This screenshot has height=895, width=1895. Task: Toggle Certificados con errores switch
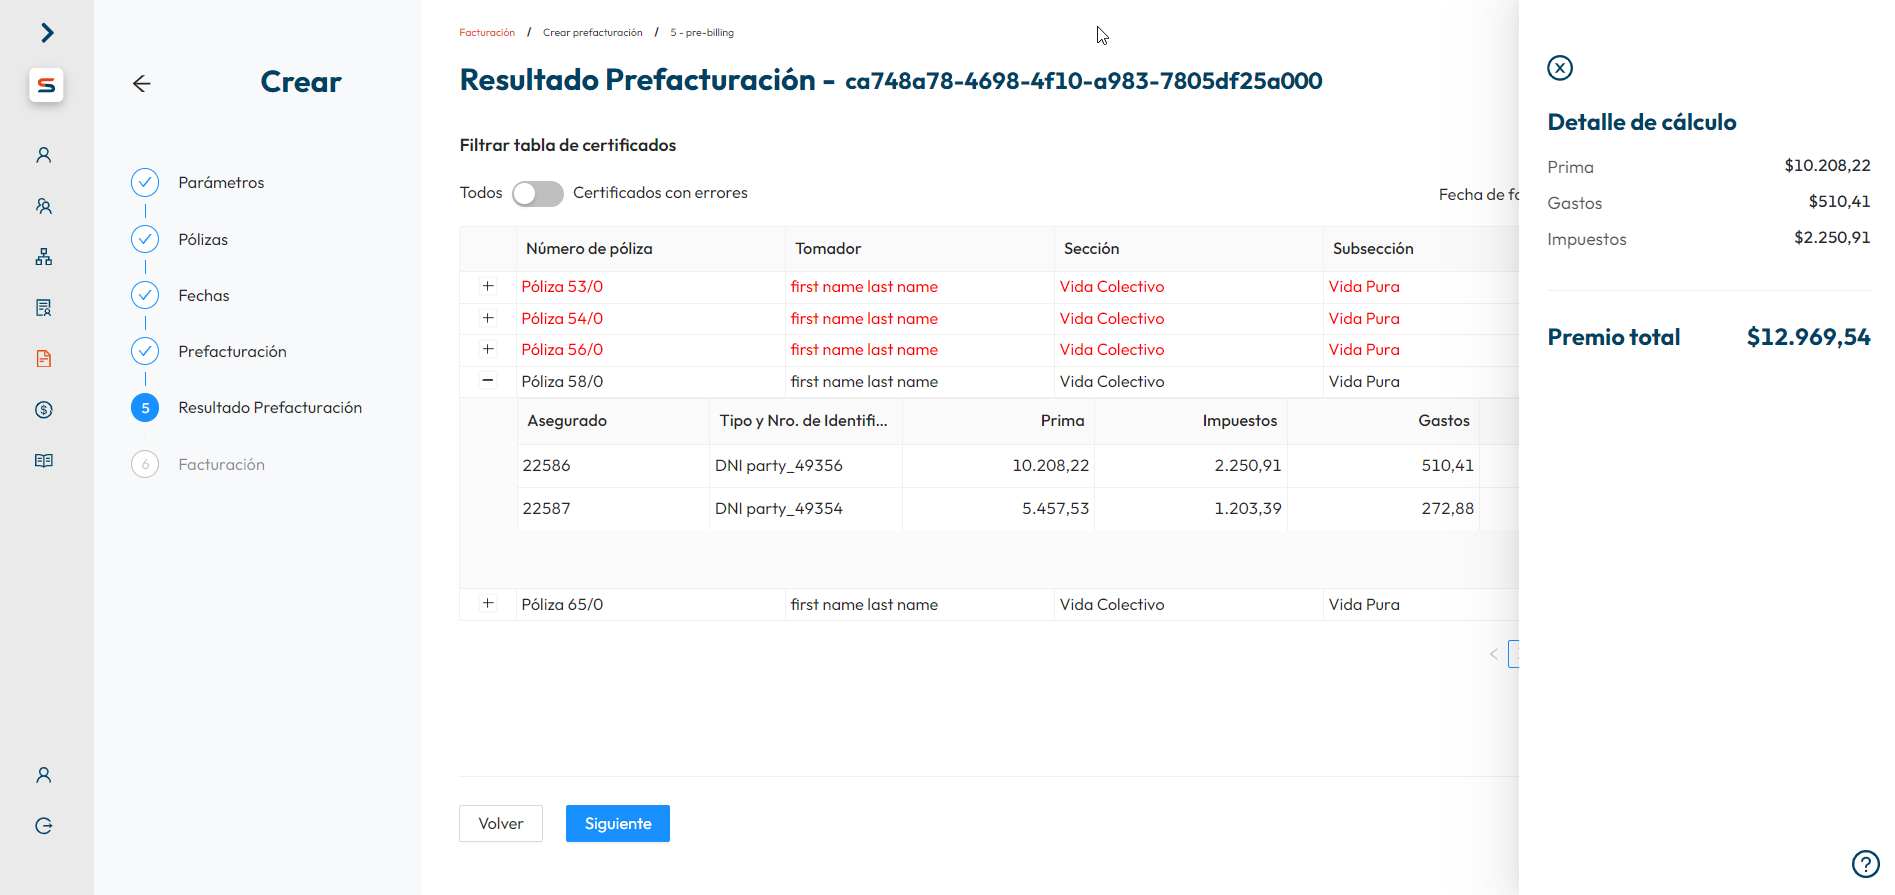point(538,194)
